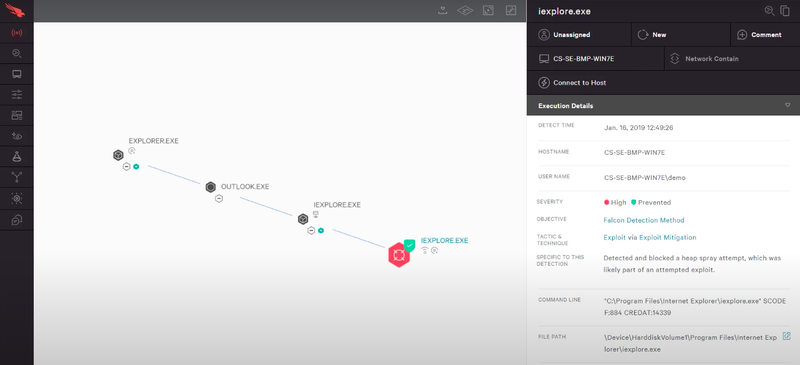Click the copy icon in panel header
This screenshot has height=365, width=800.
point(785,11)
